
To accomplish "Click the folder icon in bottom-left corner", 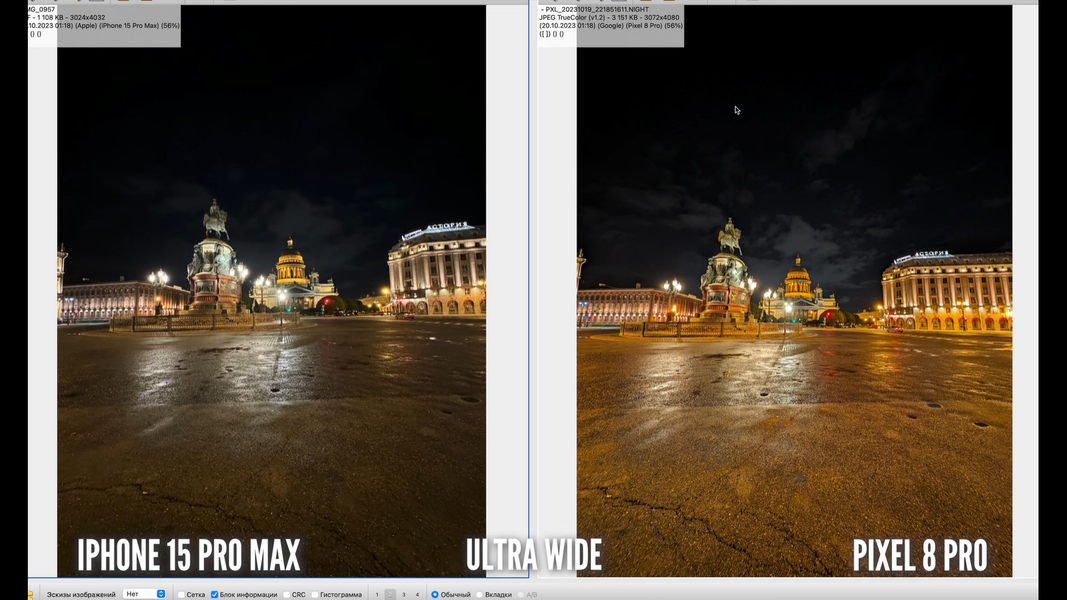I will tap(30, 595).
